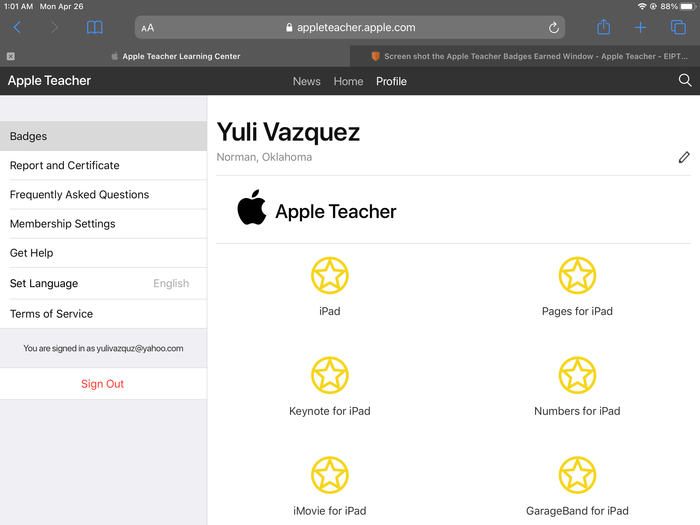Tap the AA reader text size menu

[148, 28]
